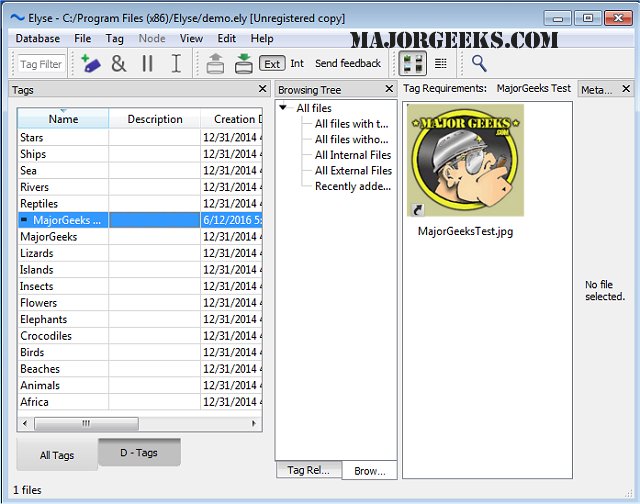Click the export file up-arrow icon
Screen dimensions: 640x504
215,64
